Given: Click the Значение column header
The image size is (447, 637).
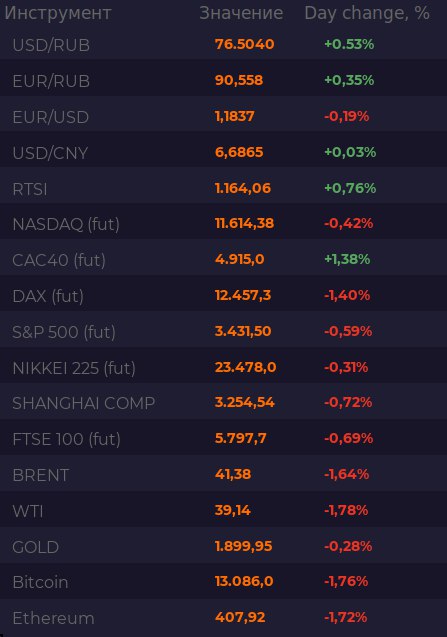Looking at the screenshot, I should point(241,13).
